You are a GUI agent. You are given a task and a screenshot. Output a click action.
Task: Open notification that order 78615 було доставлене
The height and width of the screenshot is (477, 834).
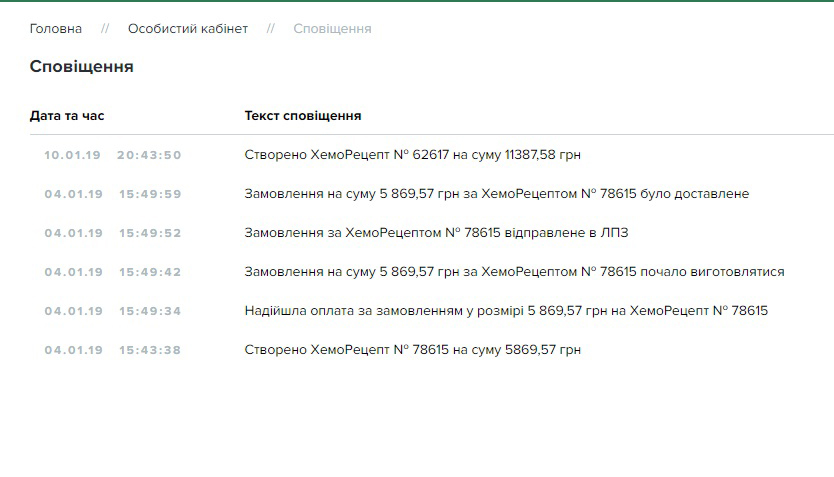pos(496,194)
